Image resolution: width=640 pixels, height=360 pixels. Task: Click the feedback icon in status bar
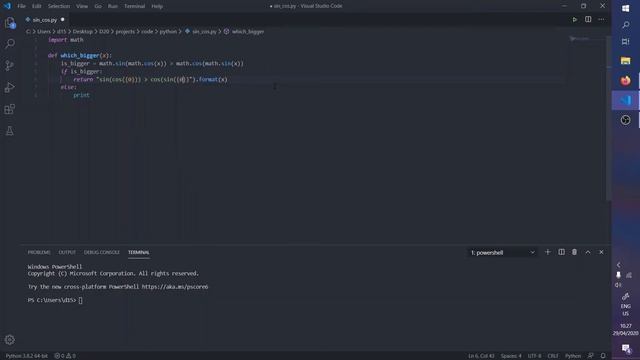point(590,356)
